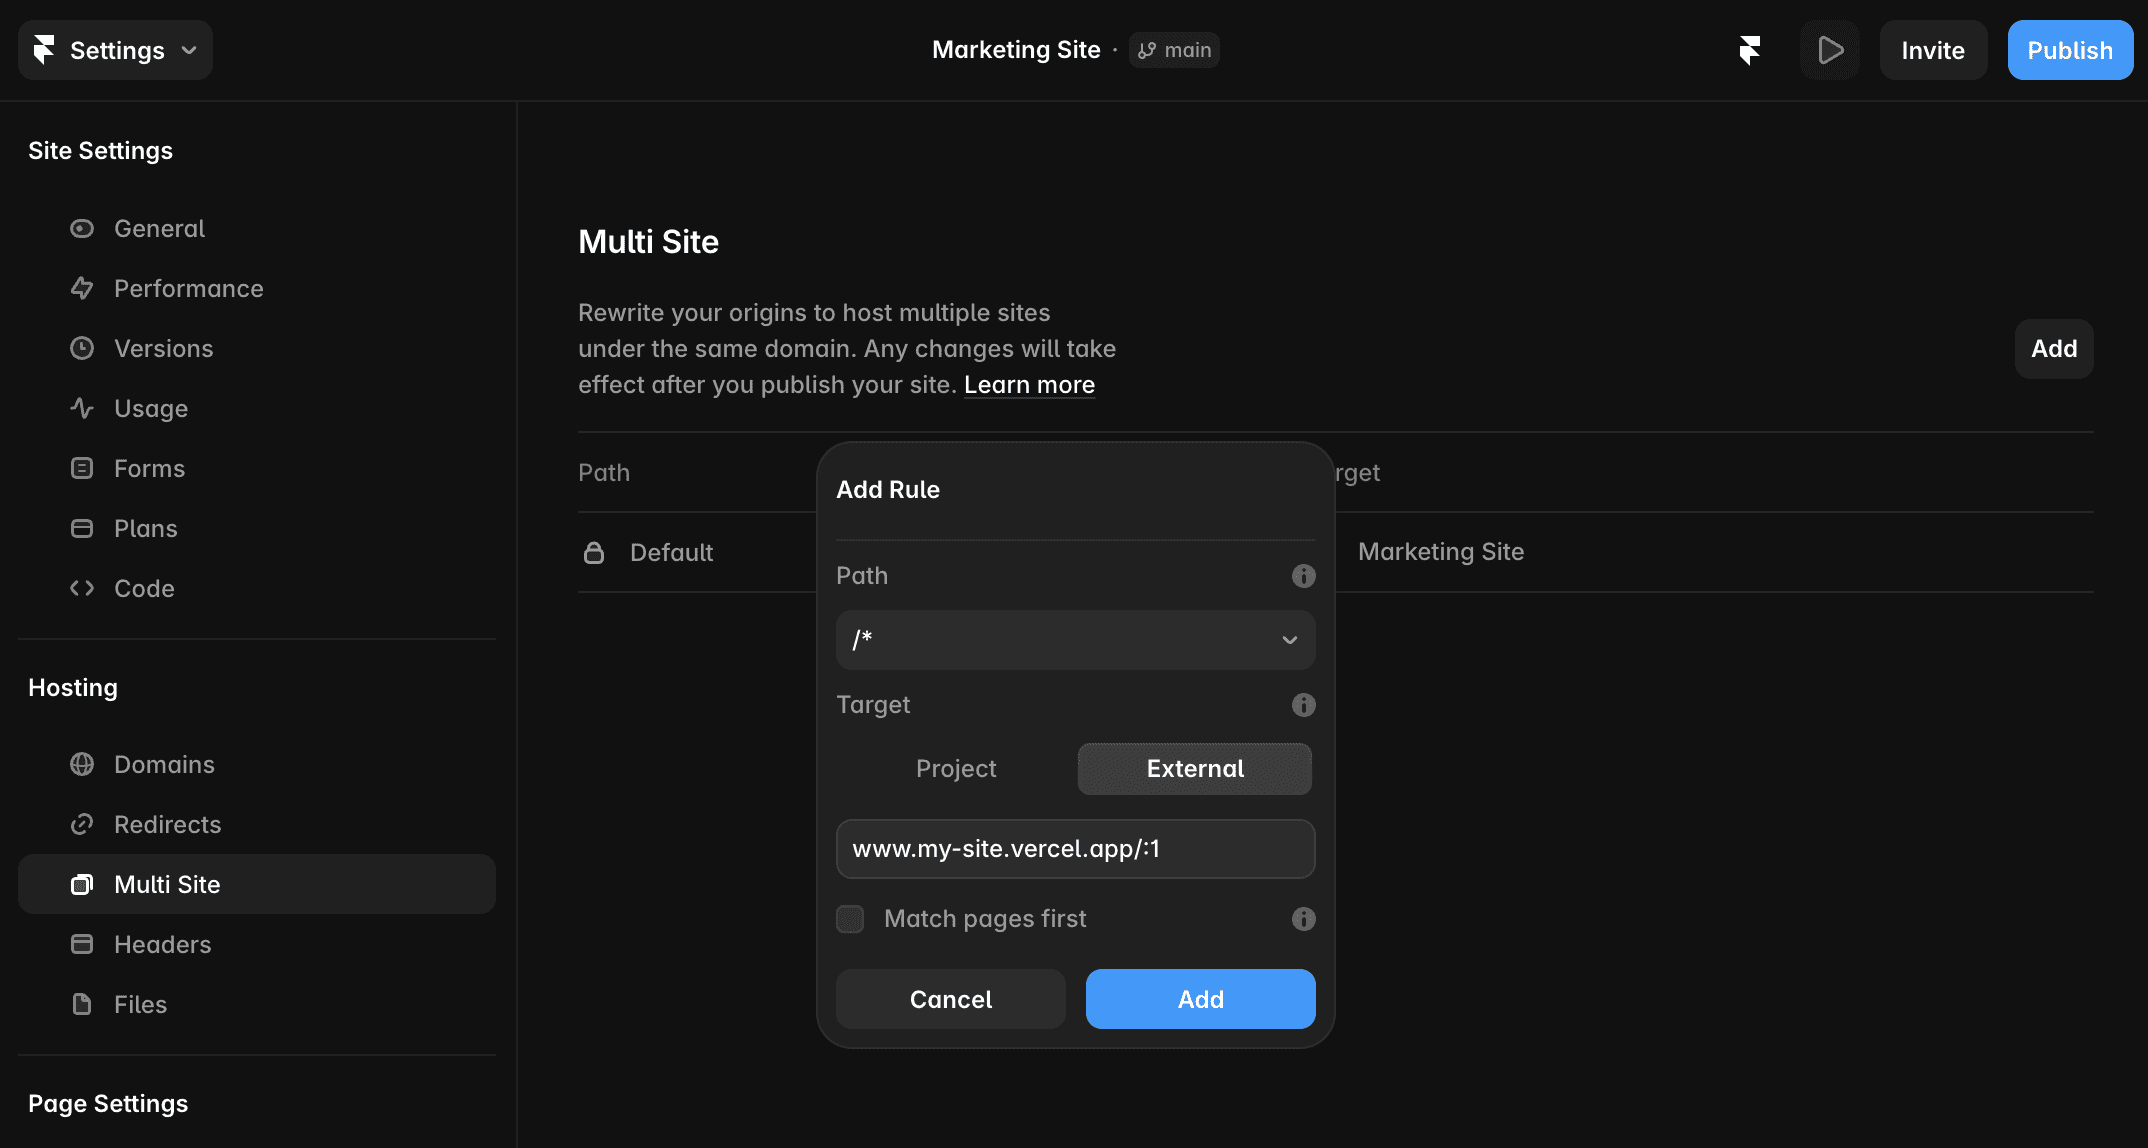Open Redirects hosting settings
Image resolution: width=2148 pixels, height=1148 pixels.
coord(167,825)
